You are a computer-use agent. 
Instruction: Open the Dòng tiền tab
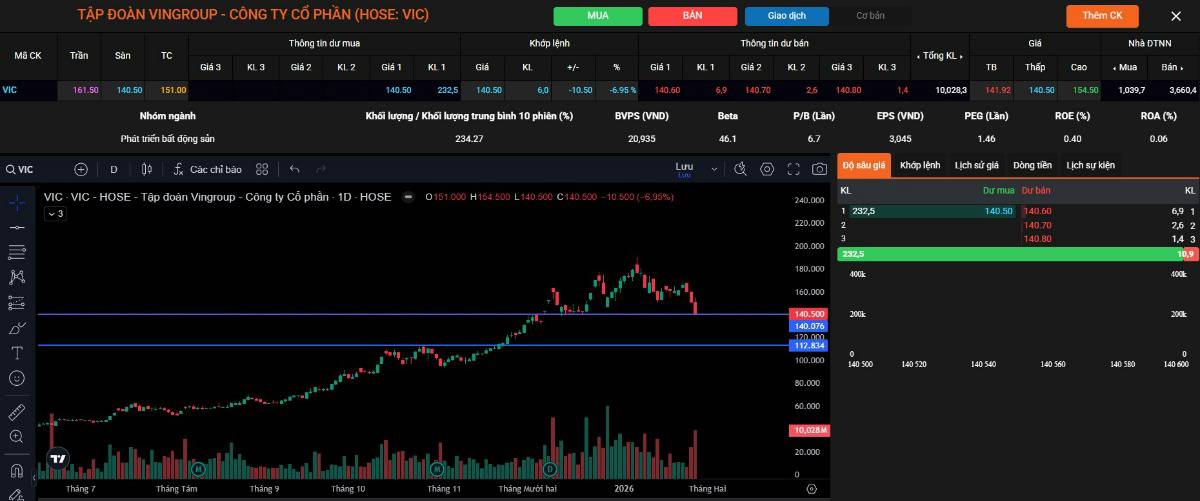(1033, 165)
